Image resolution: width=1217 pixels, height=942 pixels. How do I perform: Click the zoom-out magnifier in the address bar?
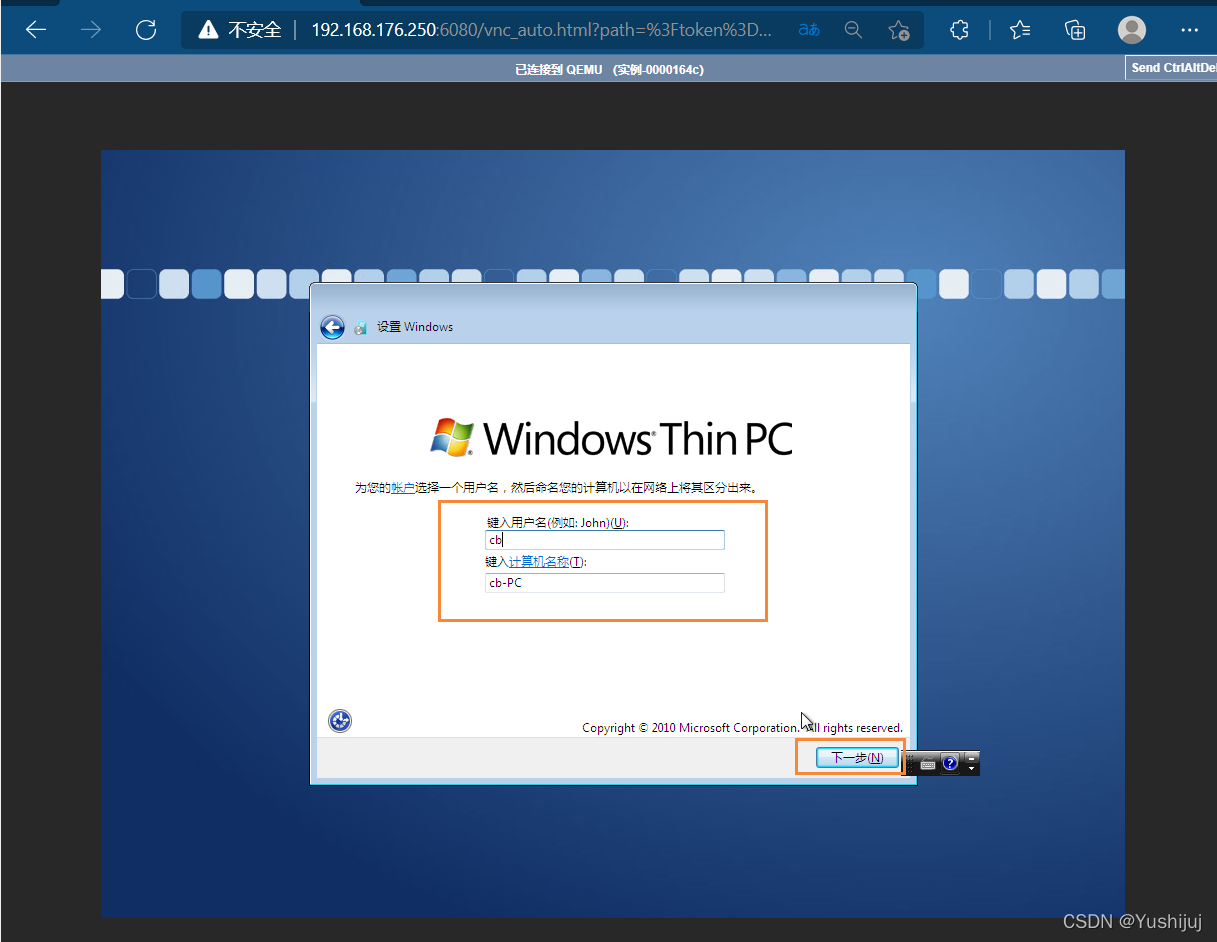click(853, 30)
